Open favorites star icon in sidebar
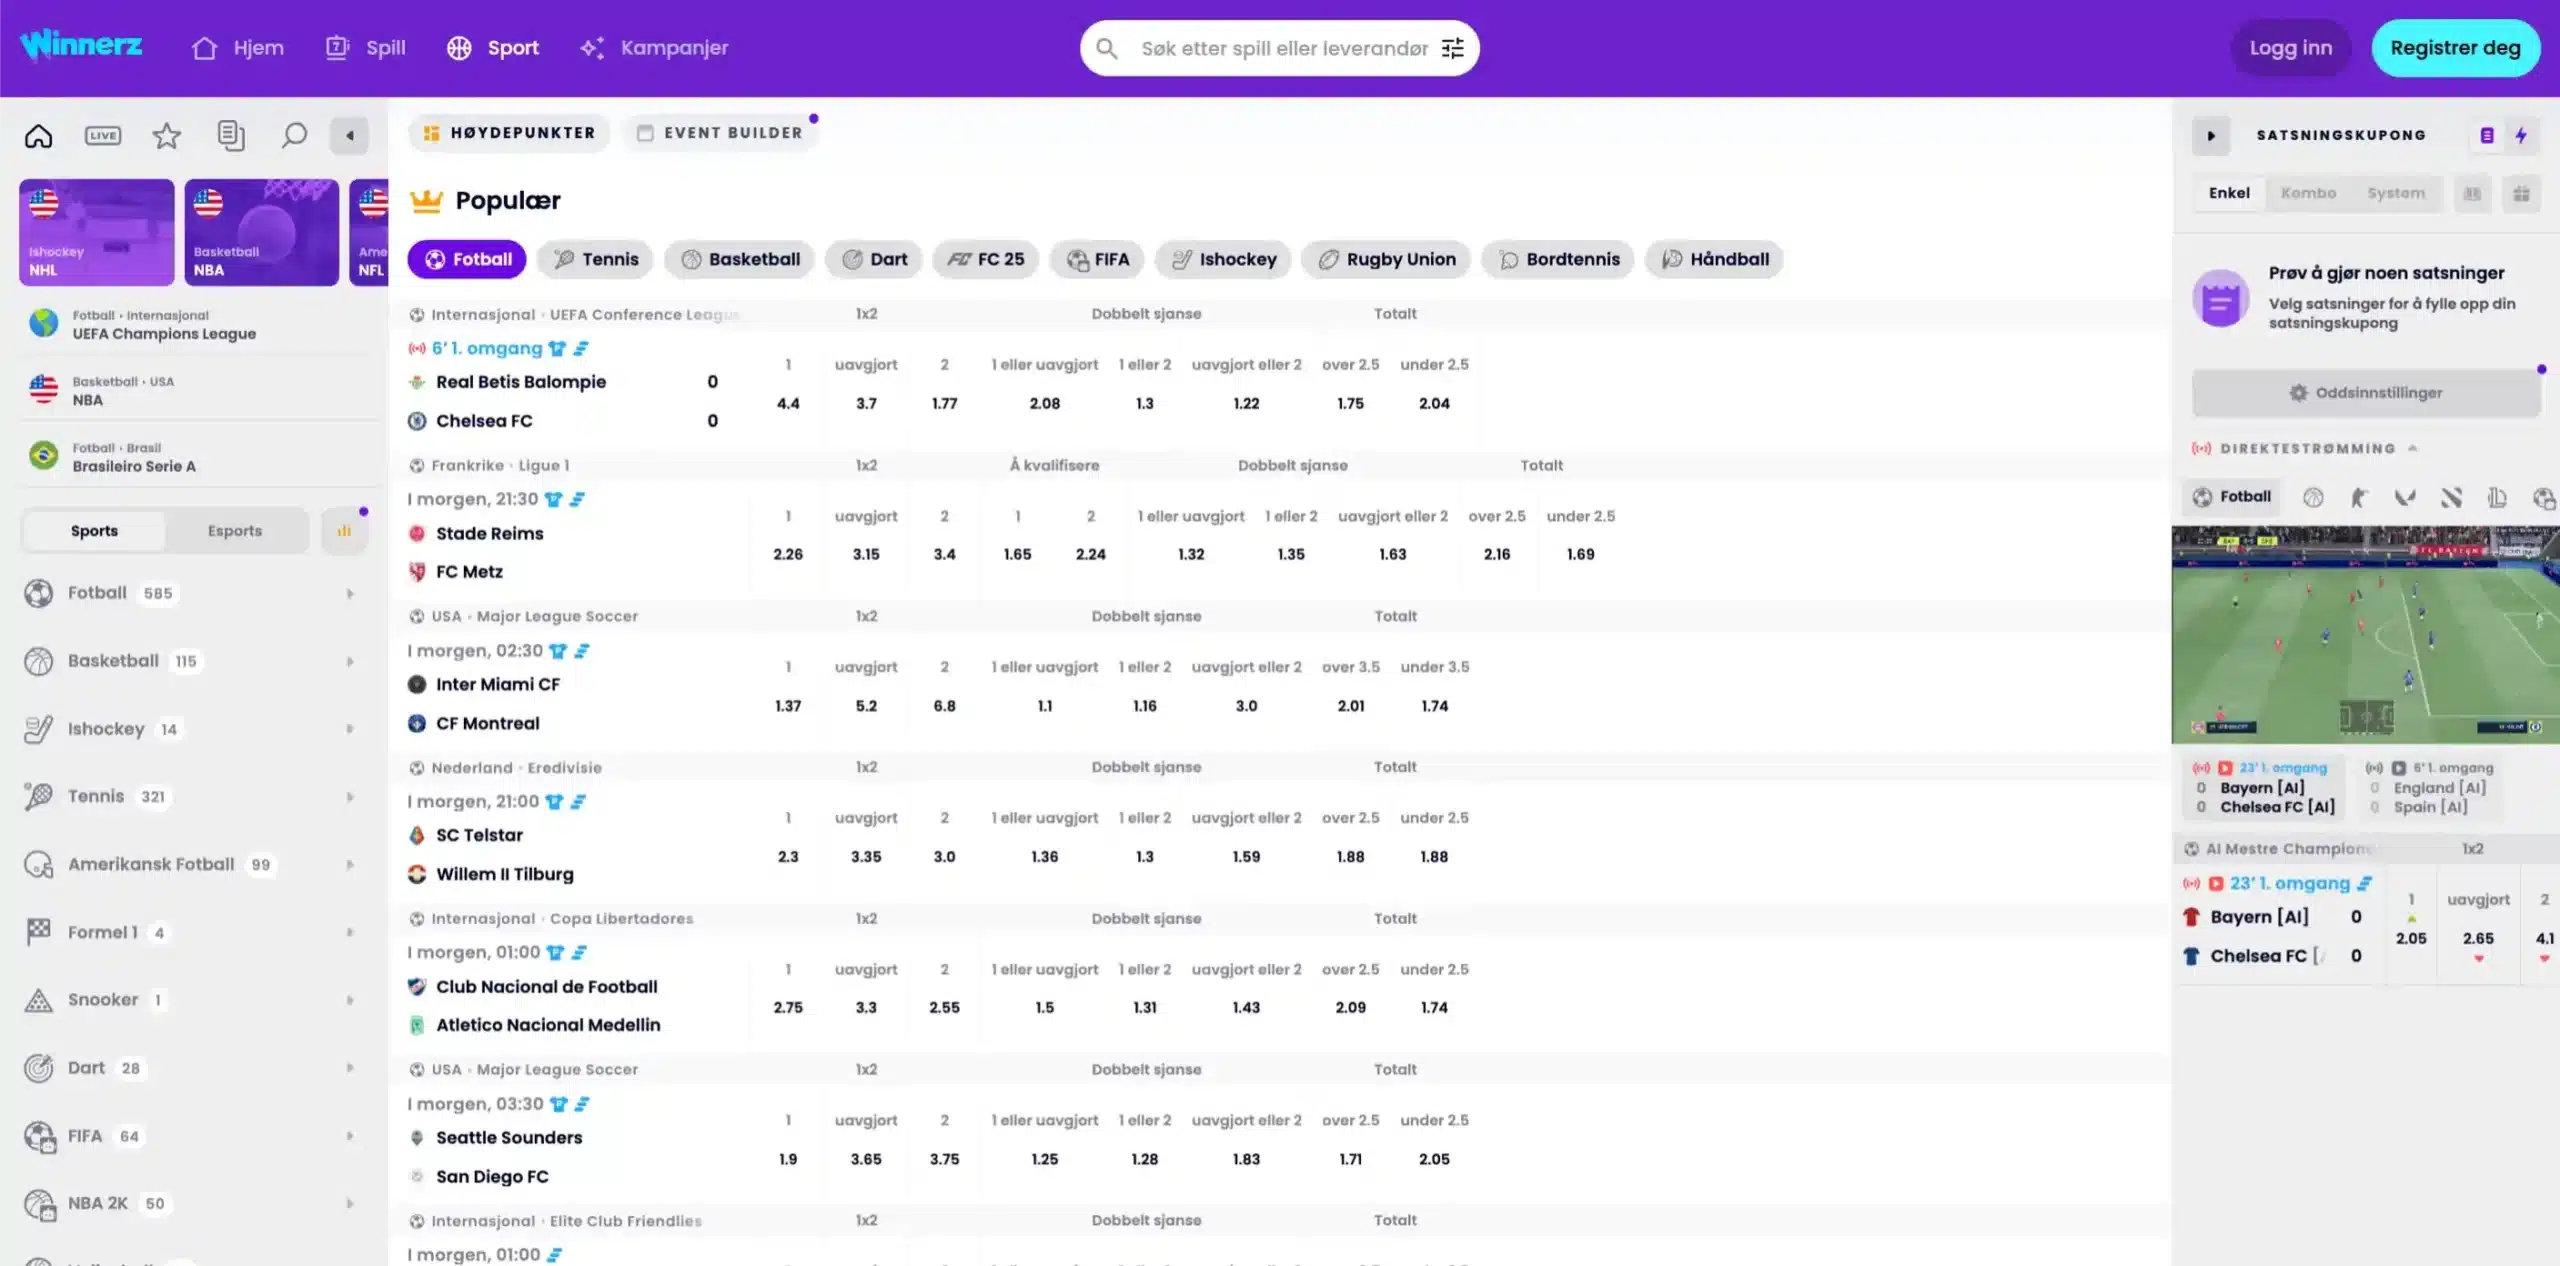Image resolution: width=2560 pixels, height=1266 pixels. [x=166, y=135]
